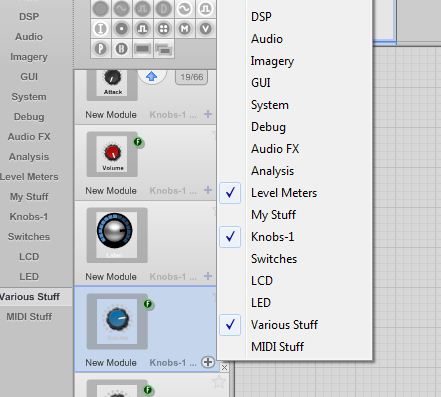Expand plus next to Volume module's Knobs-1 tag
This screenshot has height=397, width=441.
tap(208, 190)
